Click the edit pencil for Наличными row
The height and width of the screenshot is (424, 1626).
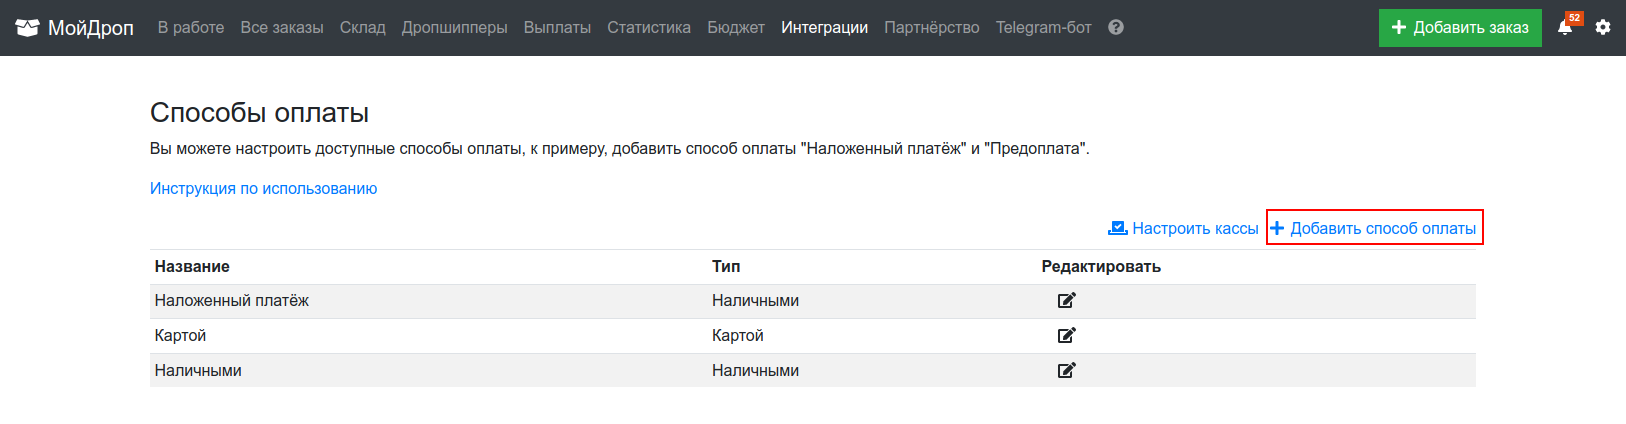[1067, 370]
